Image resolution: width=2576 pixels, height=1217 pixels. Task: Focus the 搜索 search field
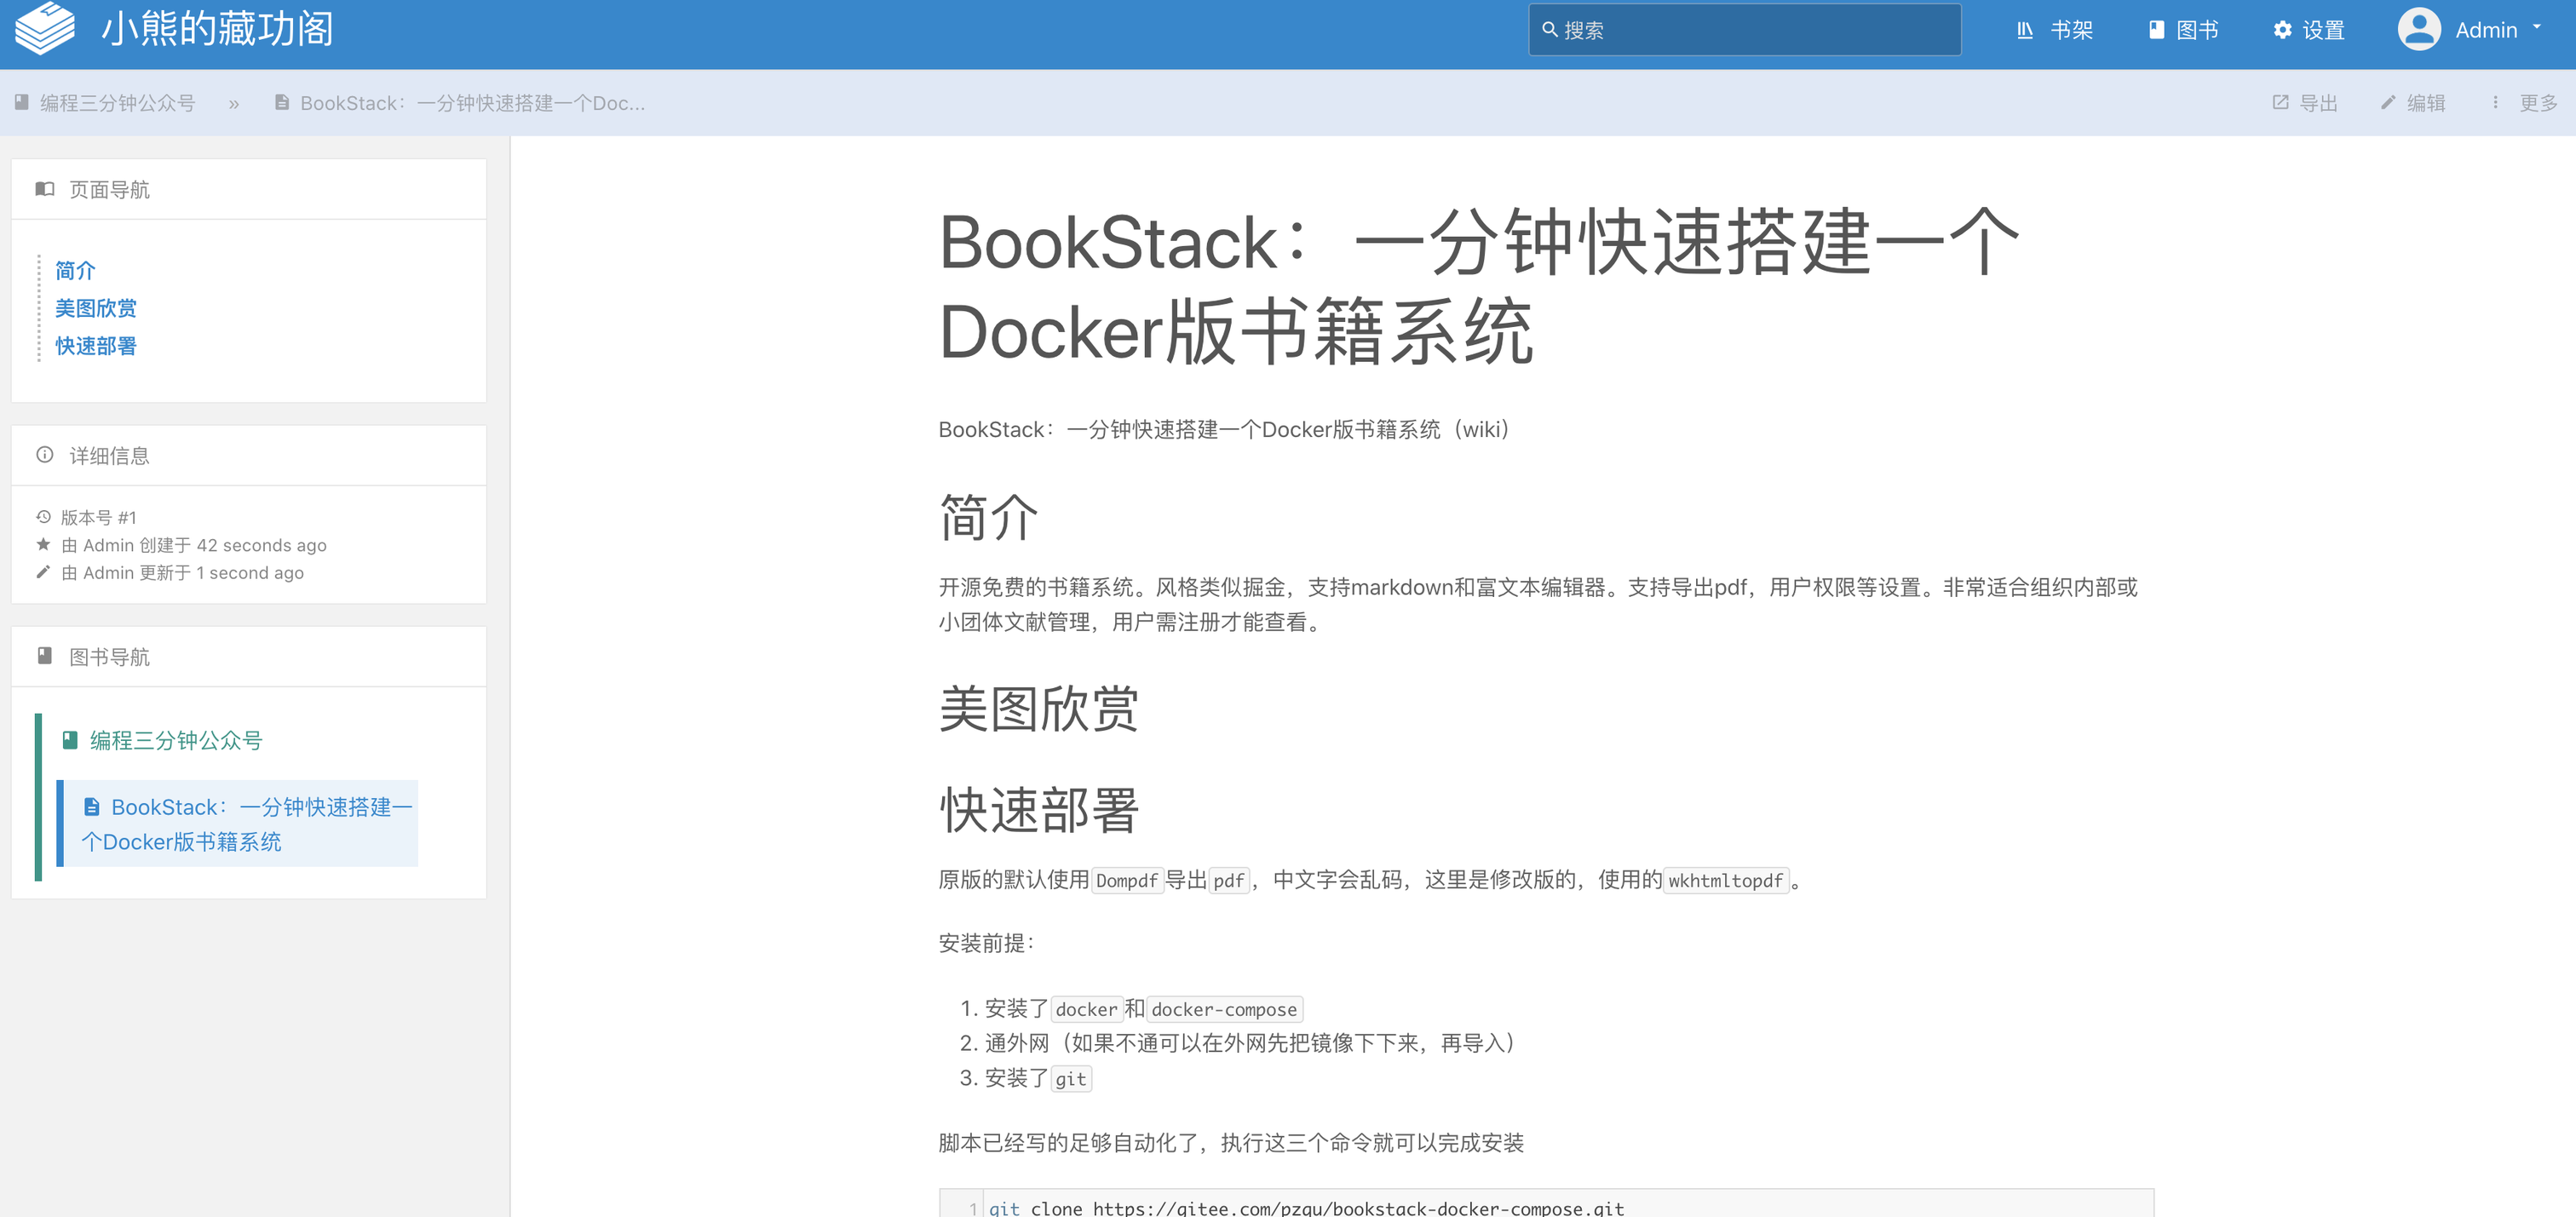click(x=1744, y=30)
